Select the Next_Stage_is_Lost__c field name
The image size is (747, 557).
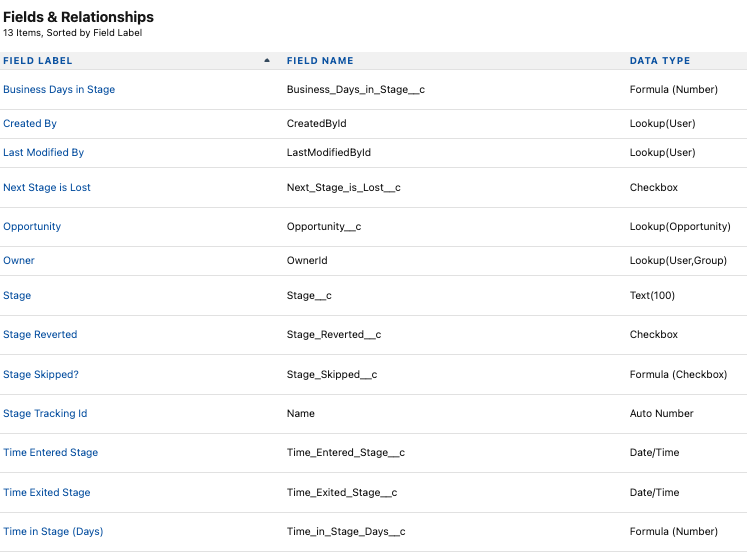point(343,187)
